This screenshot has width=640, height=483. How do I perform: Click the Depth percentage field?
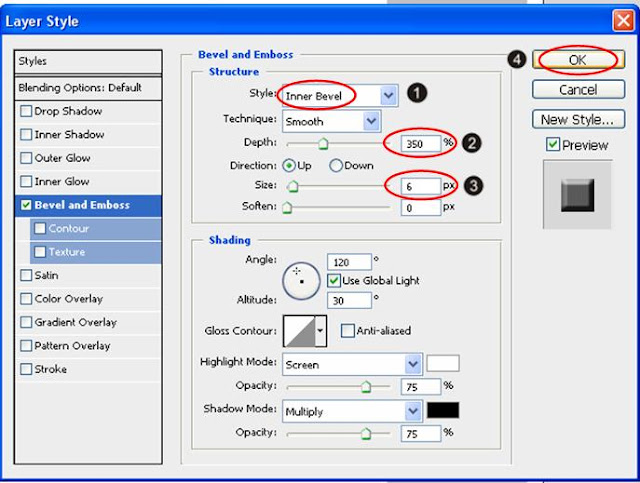pos(420,143)
